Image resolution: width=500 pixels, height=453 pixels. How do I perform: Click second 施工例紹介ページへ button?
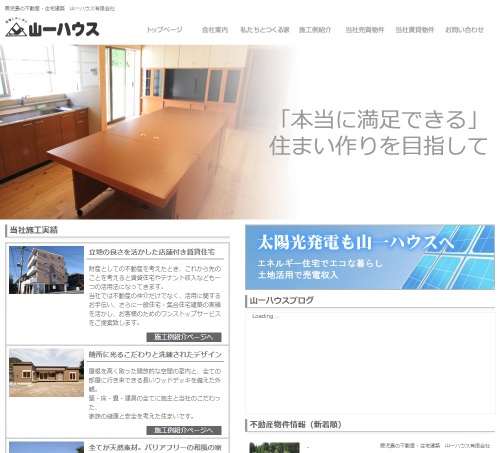[x=184, y=430]
